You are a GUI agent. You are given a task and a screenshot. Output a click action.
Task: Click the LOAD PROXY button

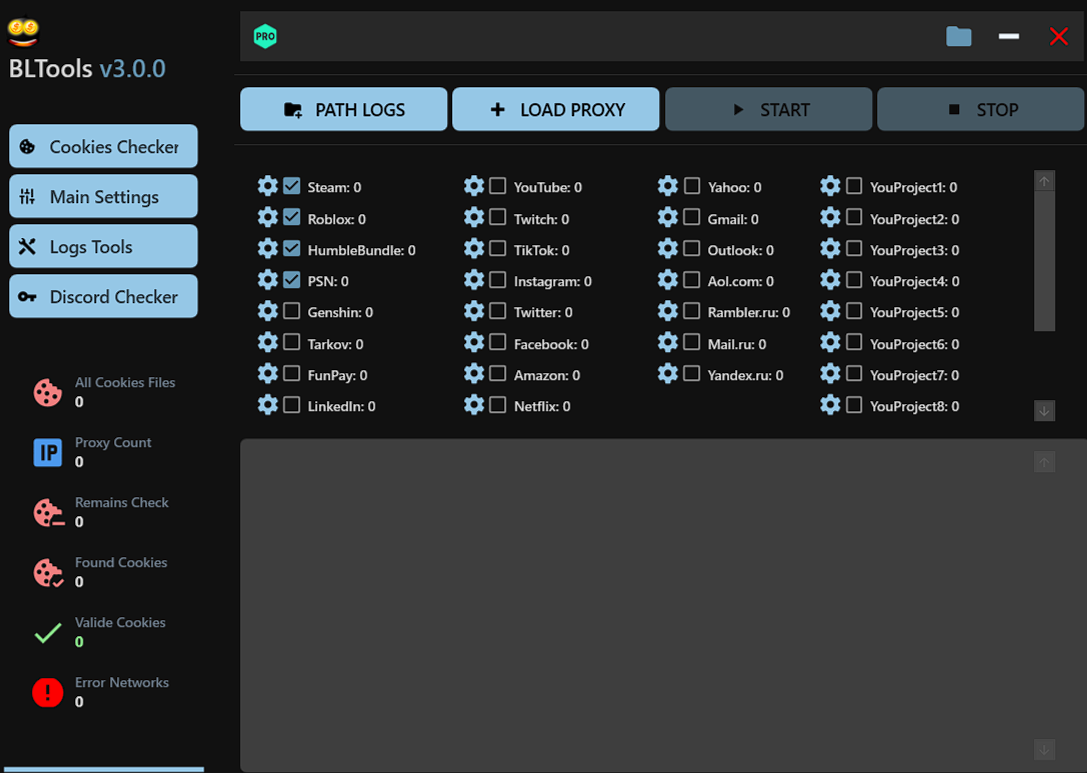(x=556, y=110)
